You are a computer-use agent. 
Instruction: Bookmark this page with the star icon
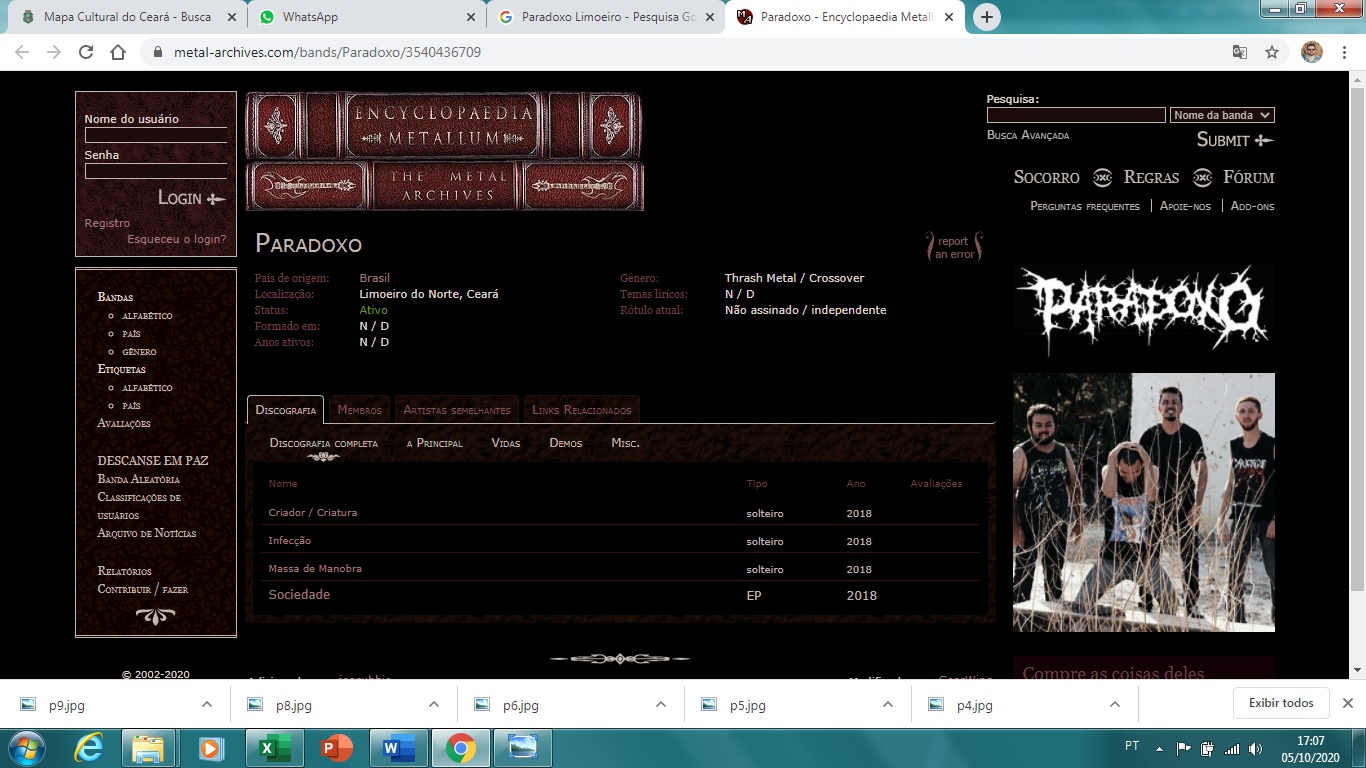pyautogui.click(x=1272, y=52)
